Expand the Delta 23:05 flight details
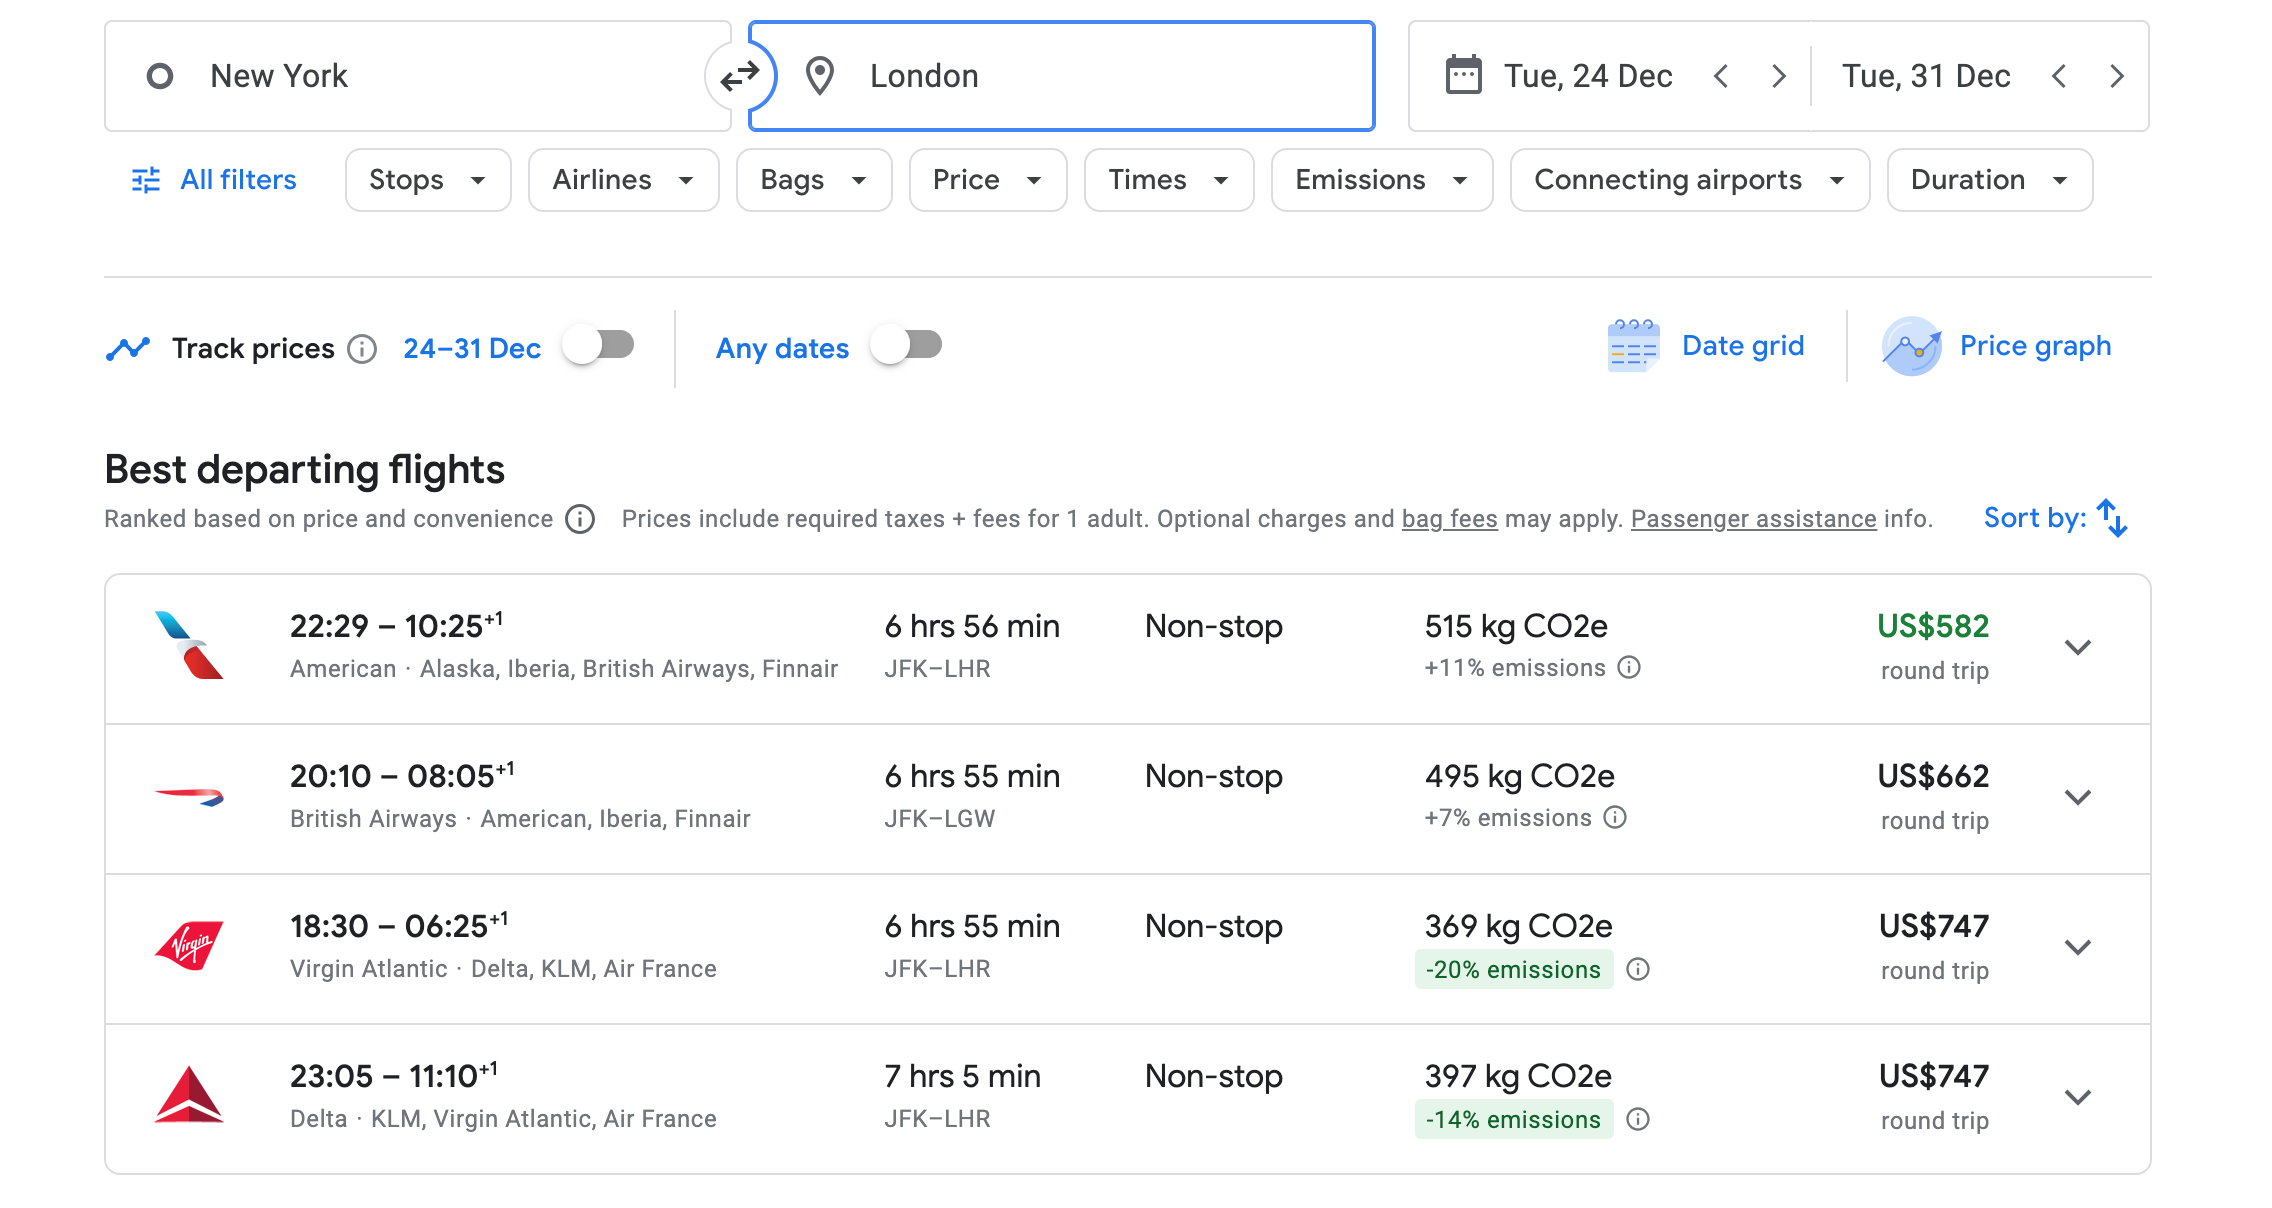 [x=2078, y=1097]
